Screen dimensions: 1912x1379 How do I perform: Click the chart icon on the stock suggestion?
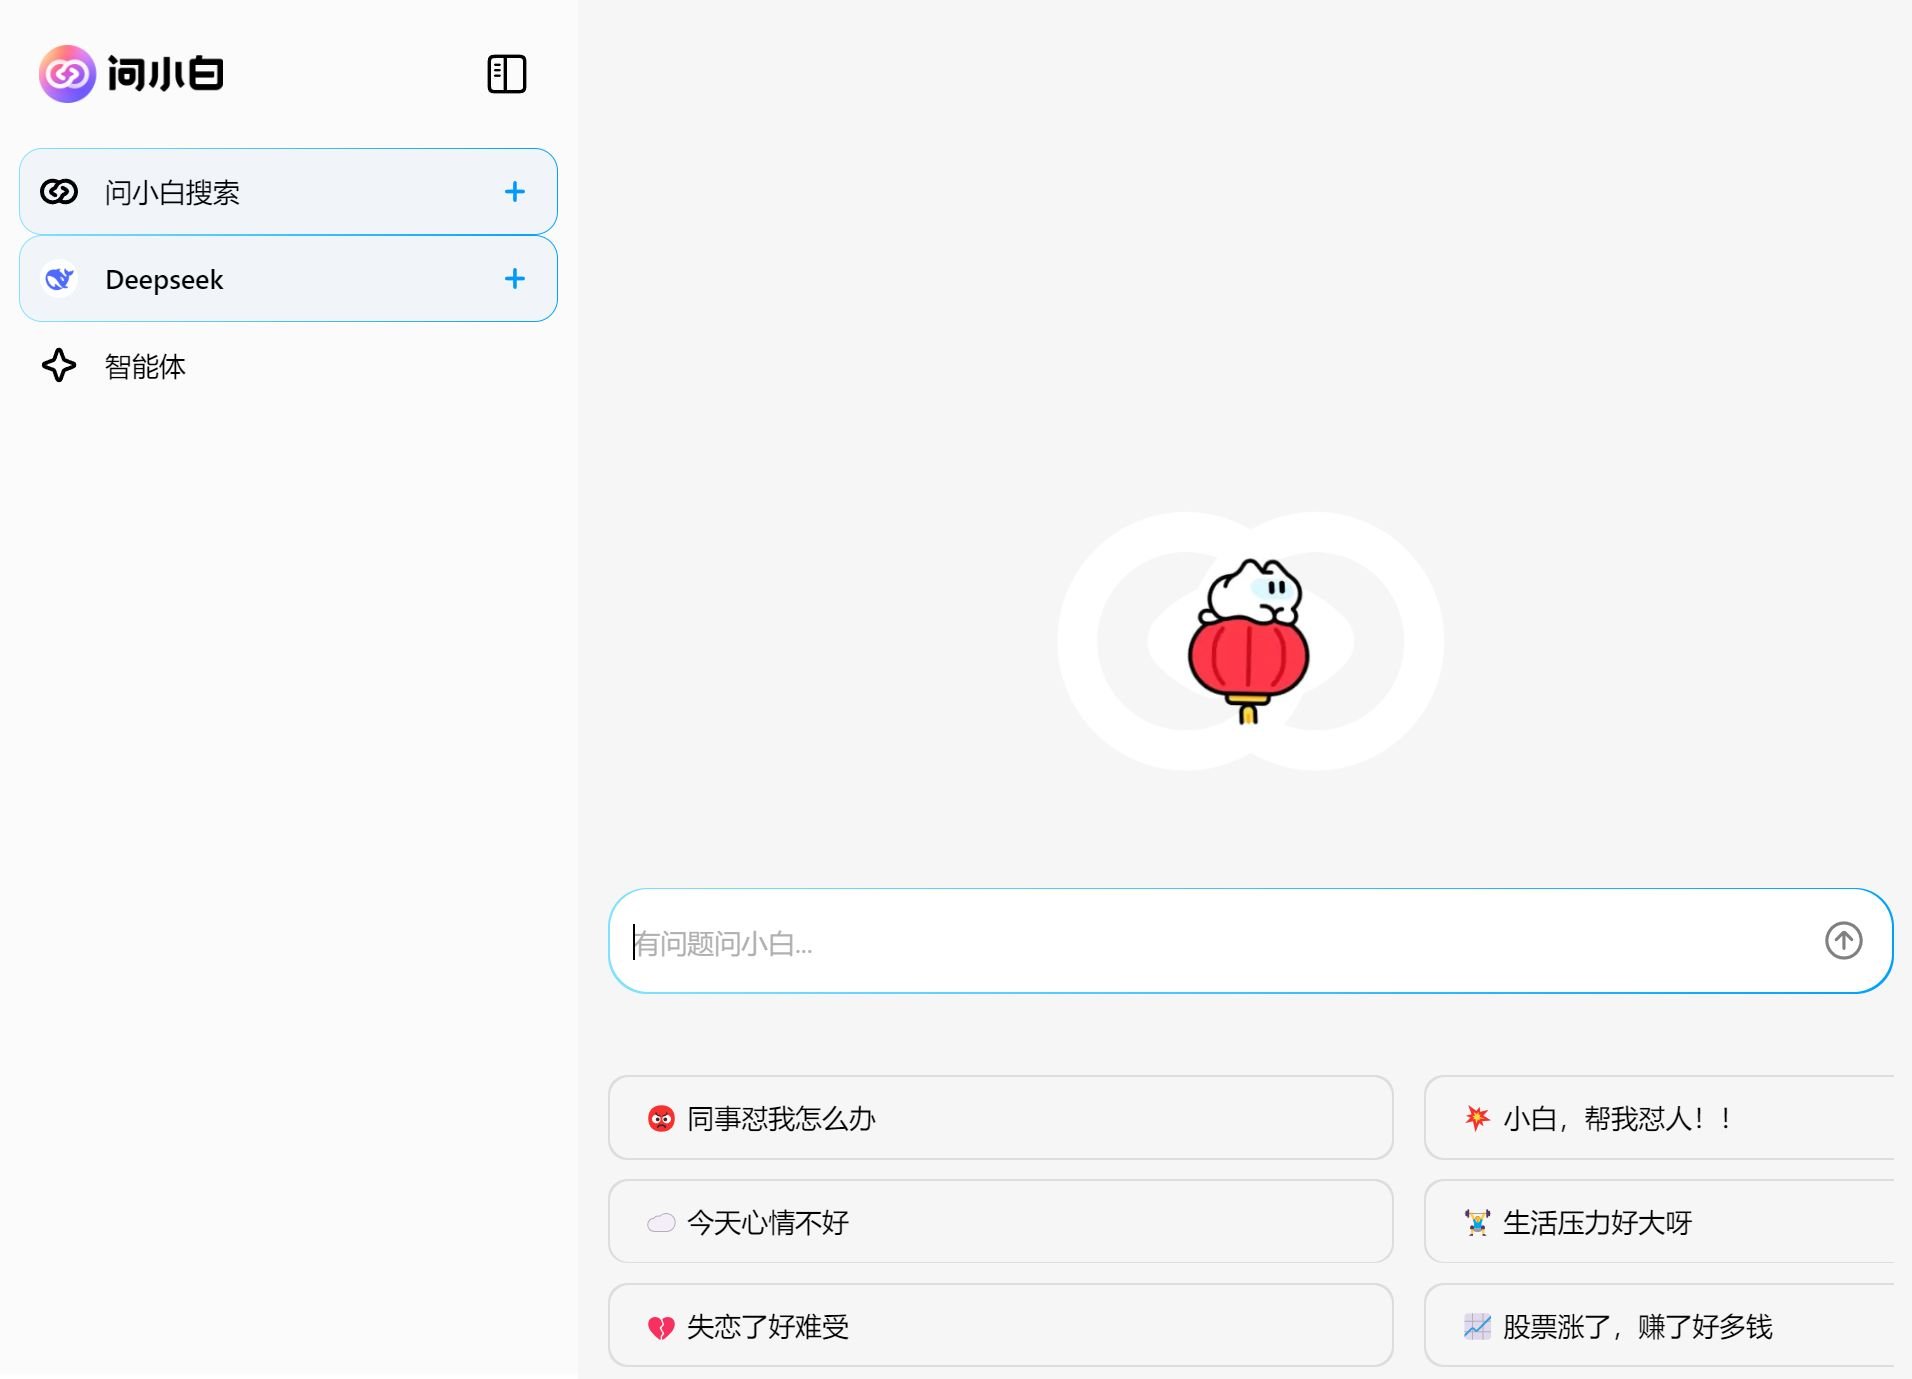(x=1477, y=1326)
